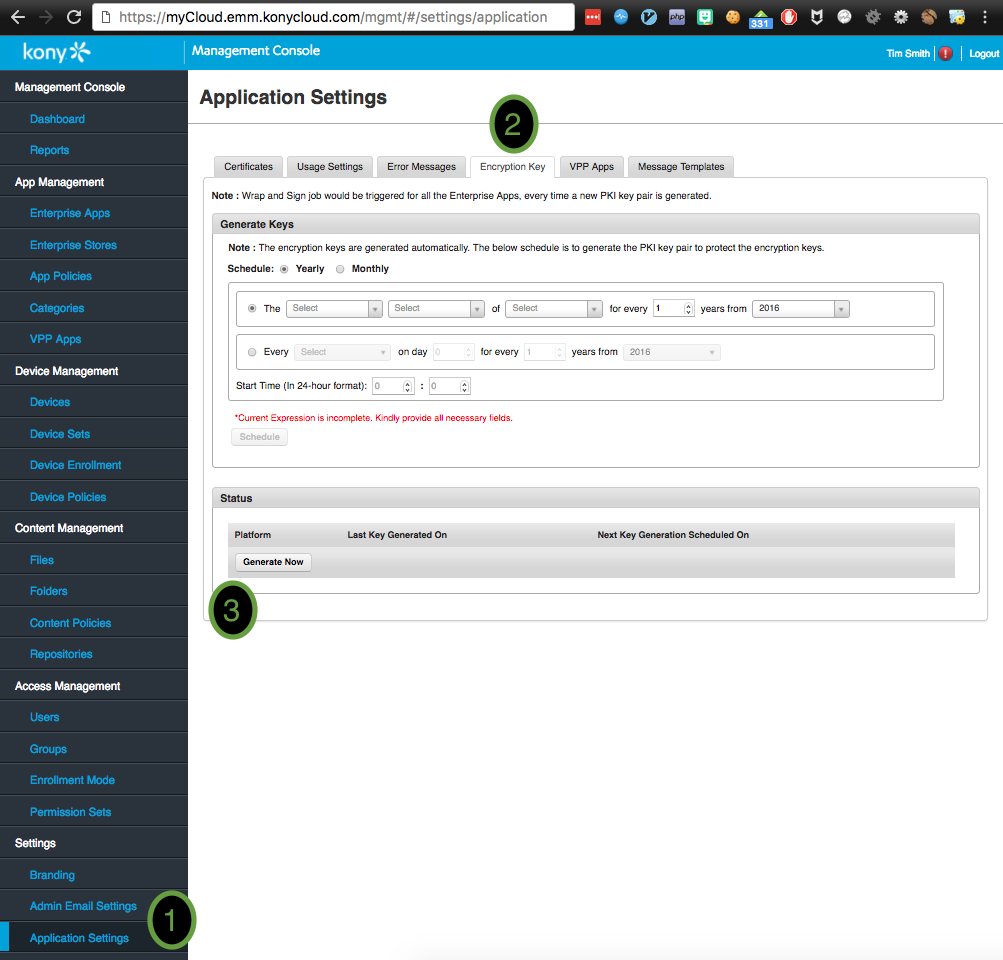The image size is (1003, 960).
Task: Open the 2016 dropdown in the 'Every' row
Action: pyautogui.click(x=672, y=352)
